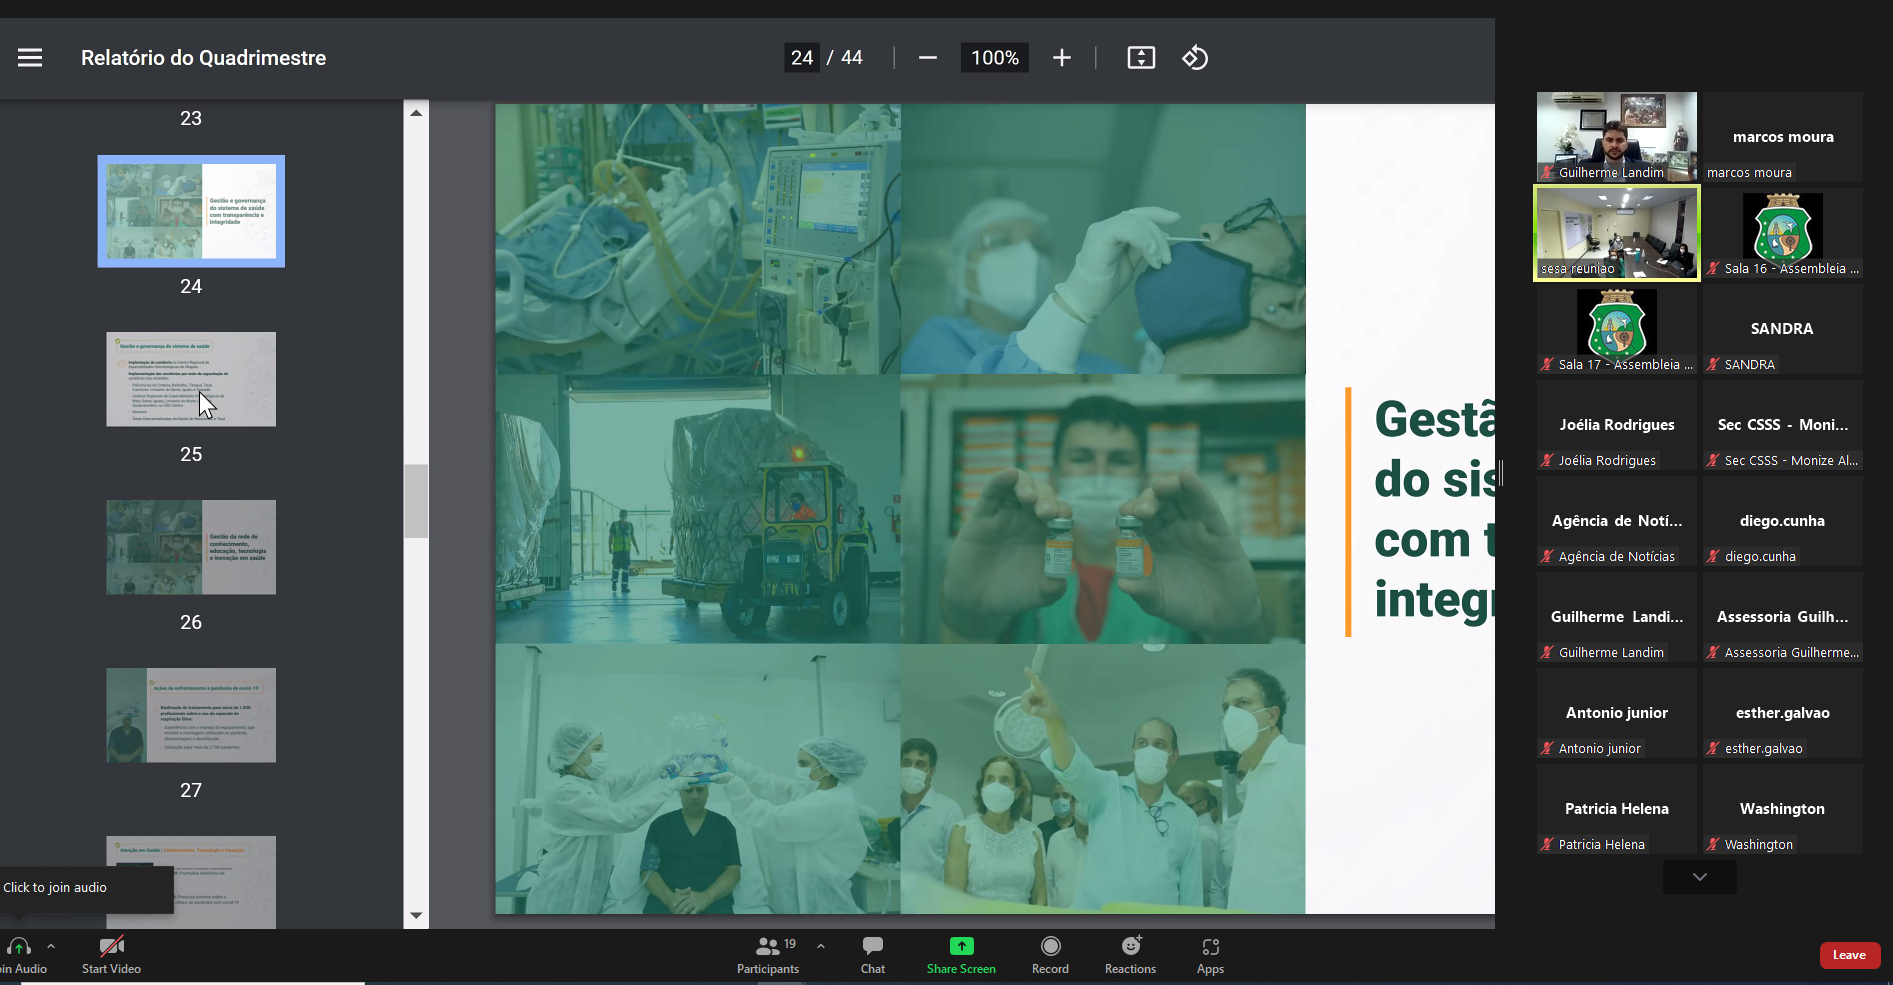Expand more participants with the down chevron

click(1699, 877)
